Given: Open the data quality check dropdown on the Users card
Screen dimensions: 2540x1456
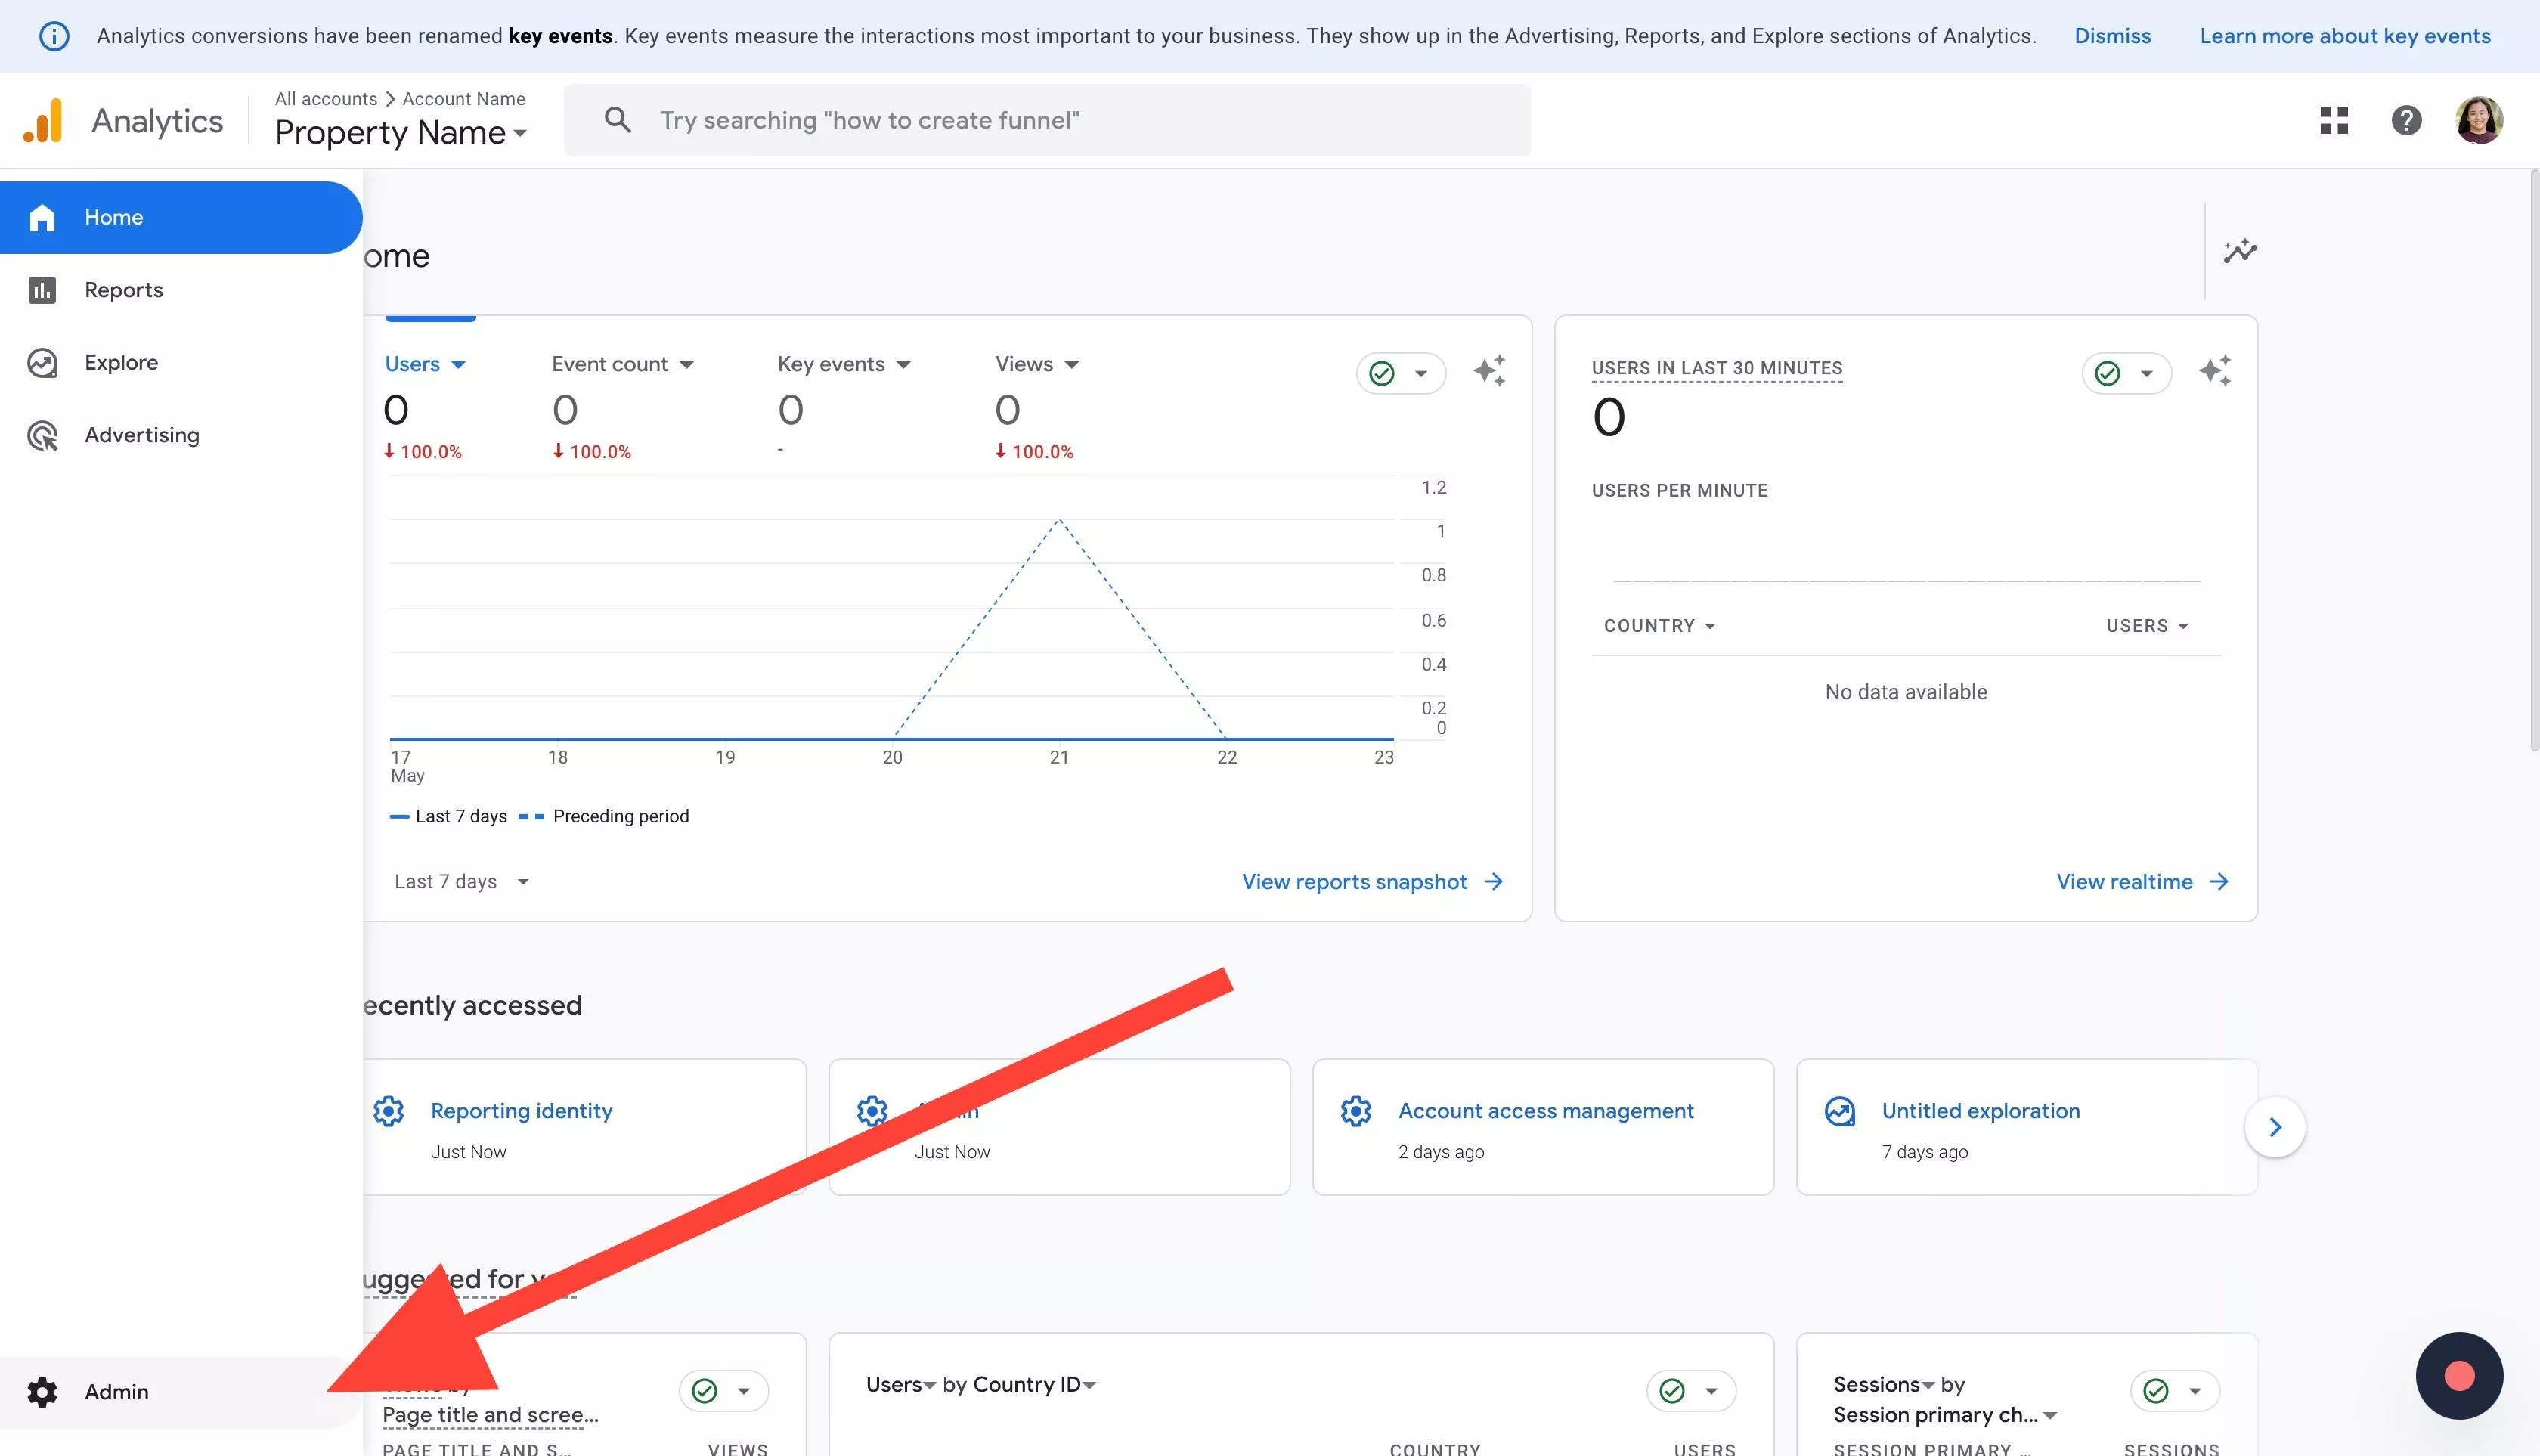Looking at the screenshot, I should pyautogui.click(x=1400, y=373).
